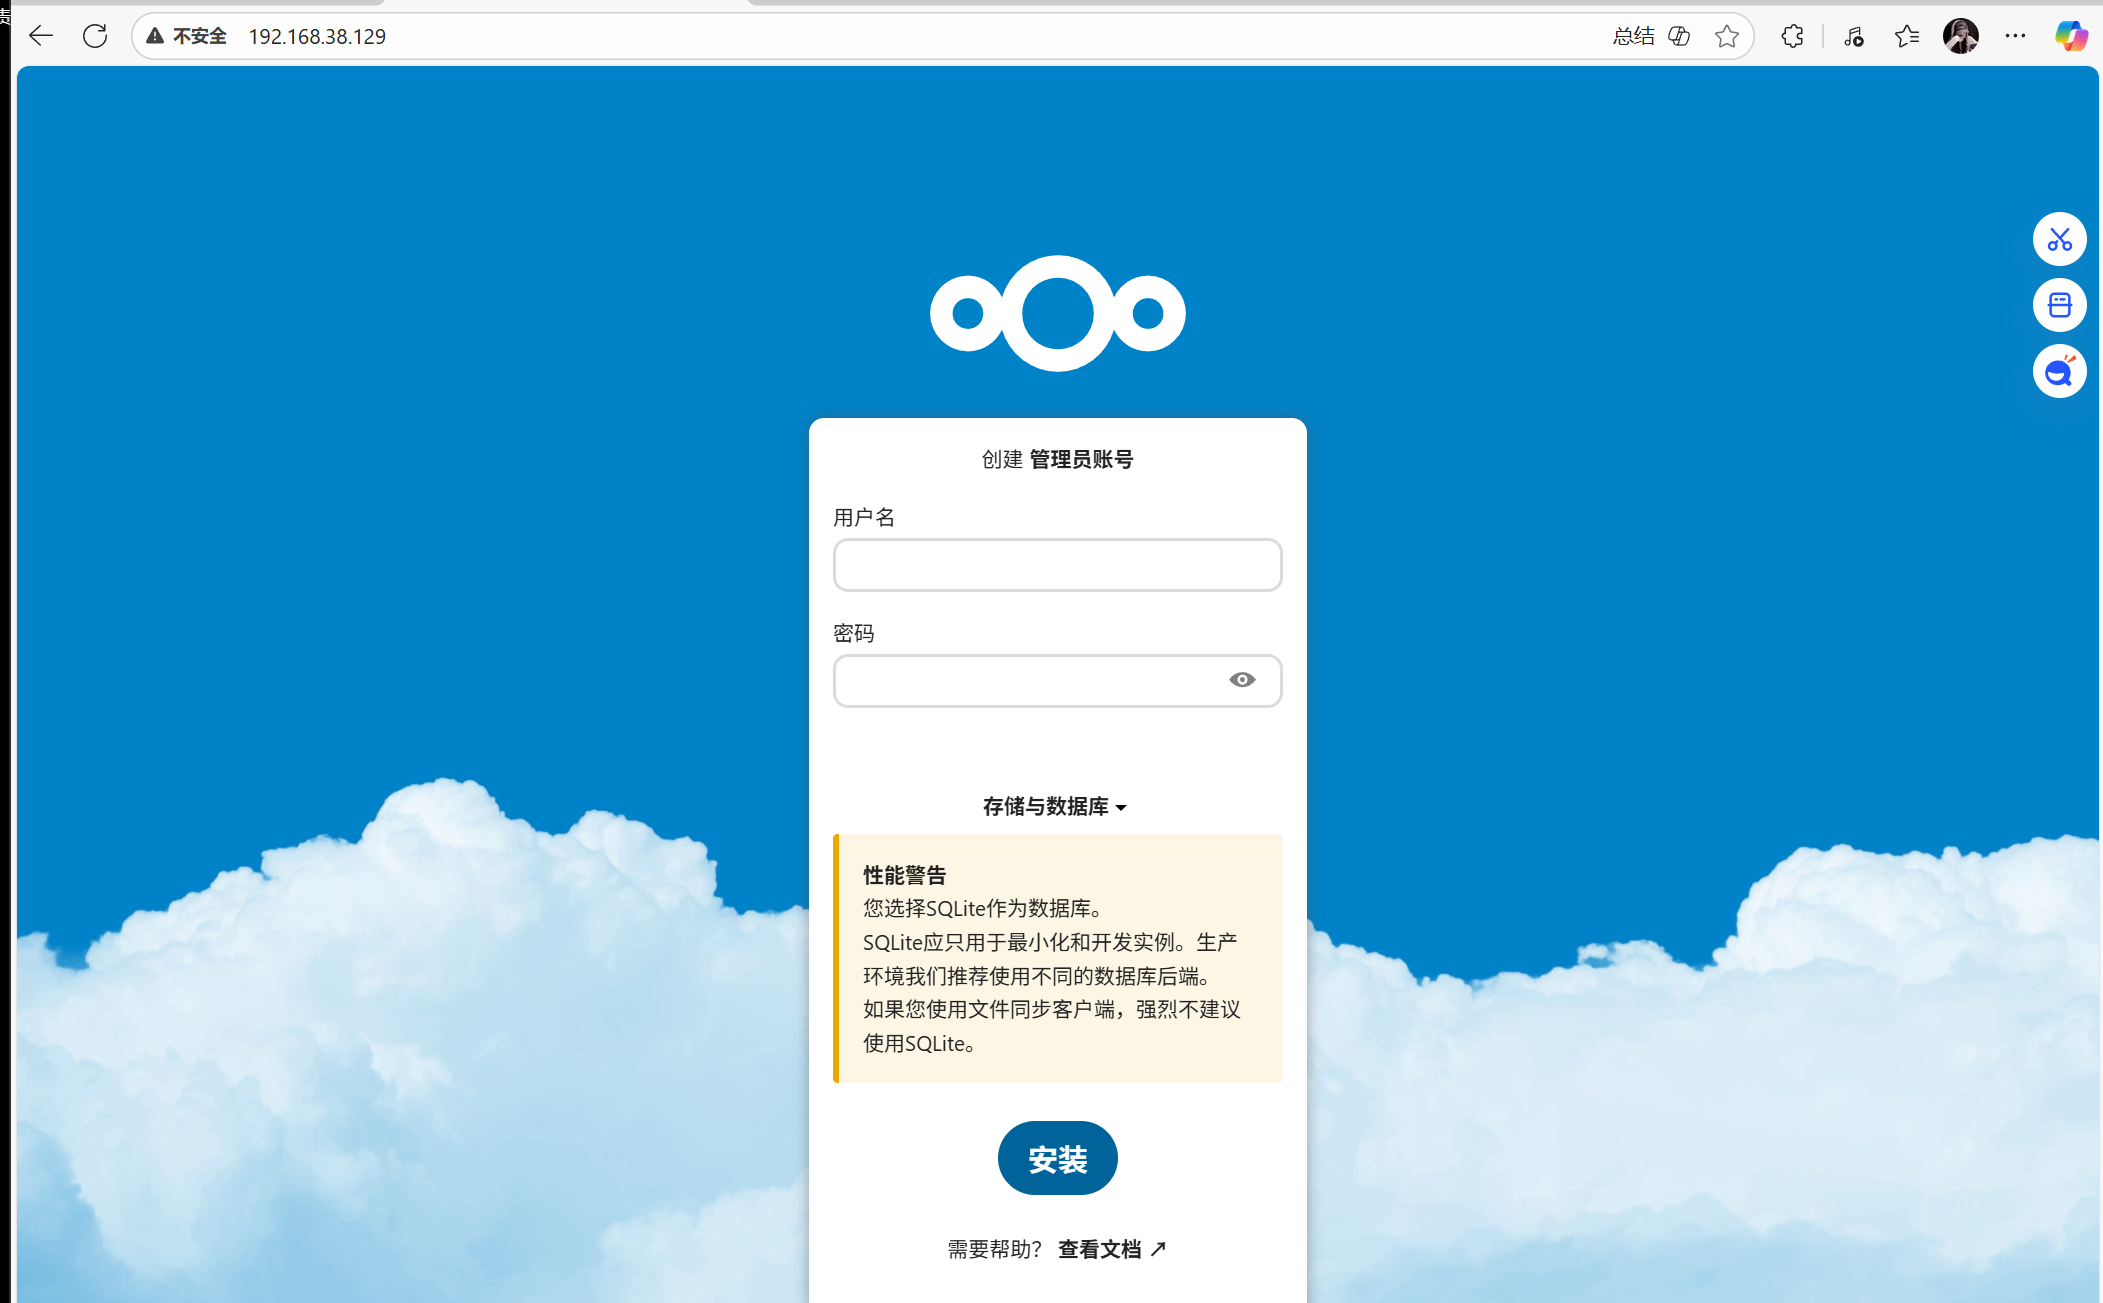Open the 查看文档 documentation link
Image resolution: width=2103 pixels, height=1303 pixels.
click(x=1112, y=1249)
